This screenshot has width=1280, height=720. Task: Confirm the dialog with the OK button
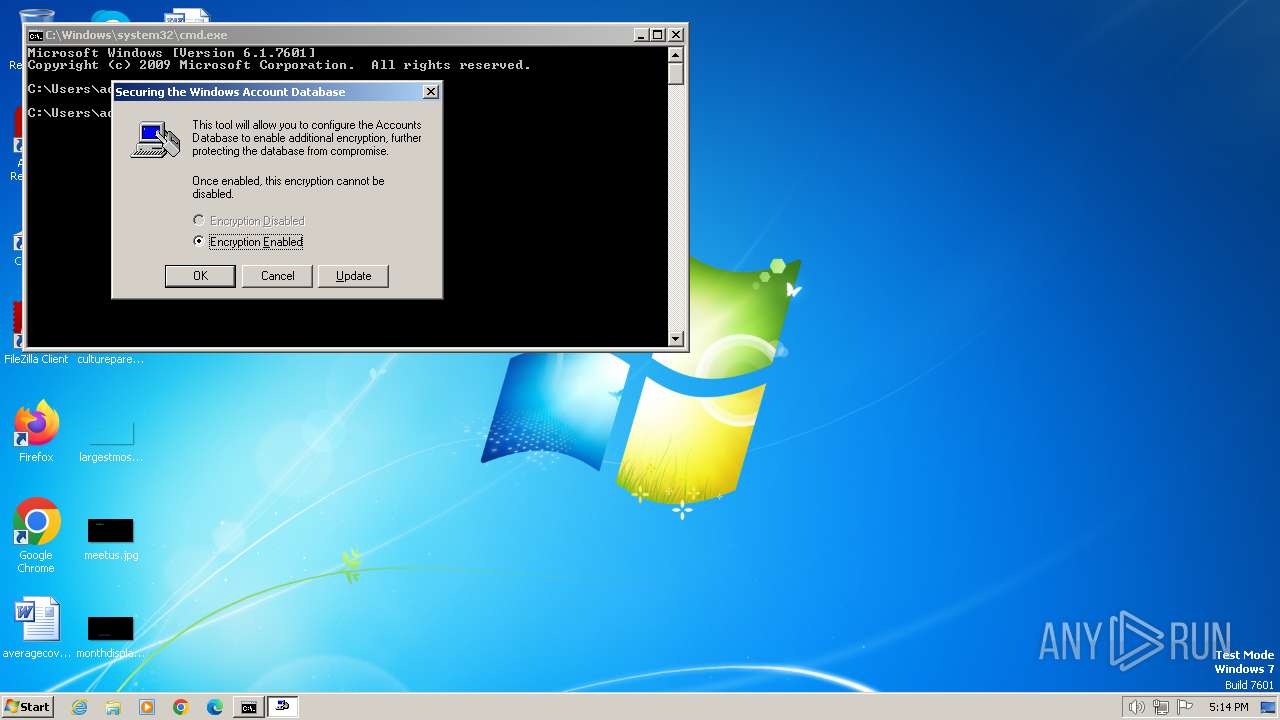coord(200,276)
